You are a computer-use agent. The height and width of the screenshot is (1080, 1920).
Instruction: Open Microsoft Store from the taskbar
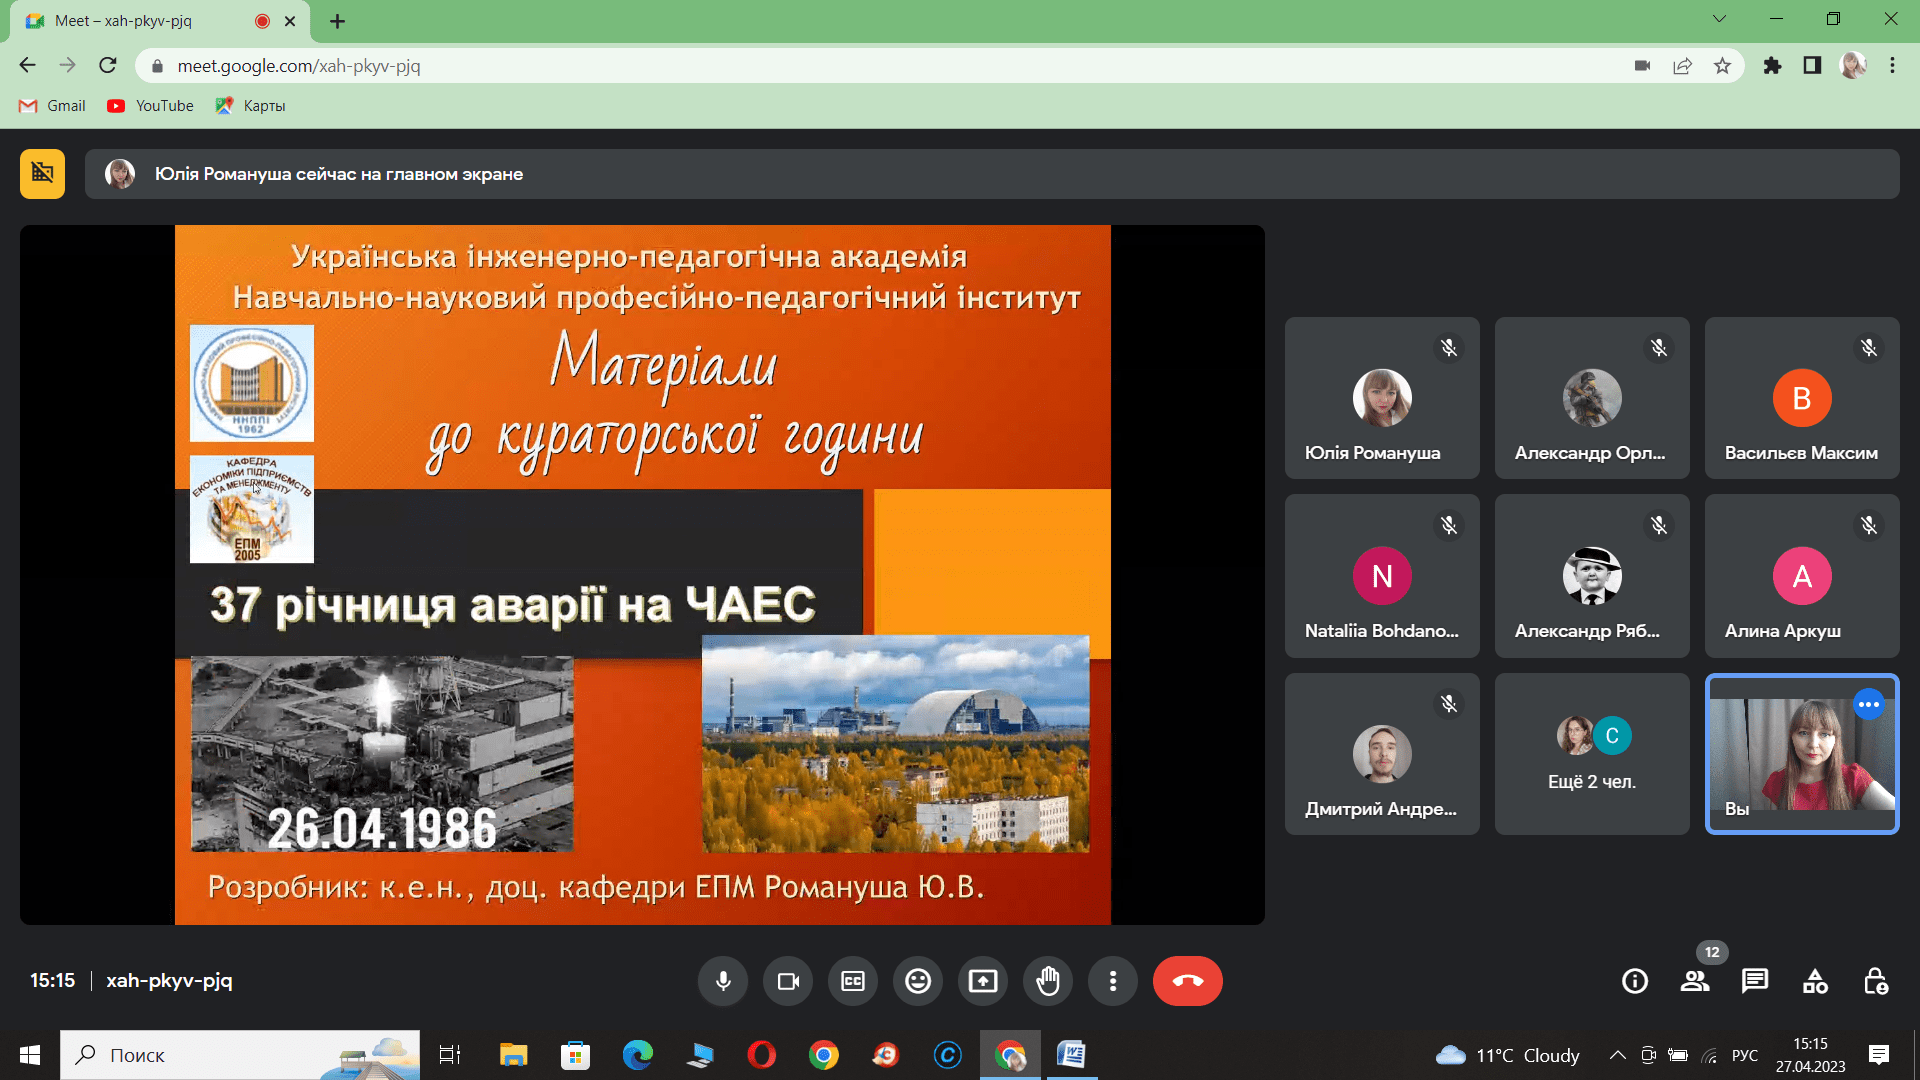[575, 1055]
